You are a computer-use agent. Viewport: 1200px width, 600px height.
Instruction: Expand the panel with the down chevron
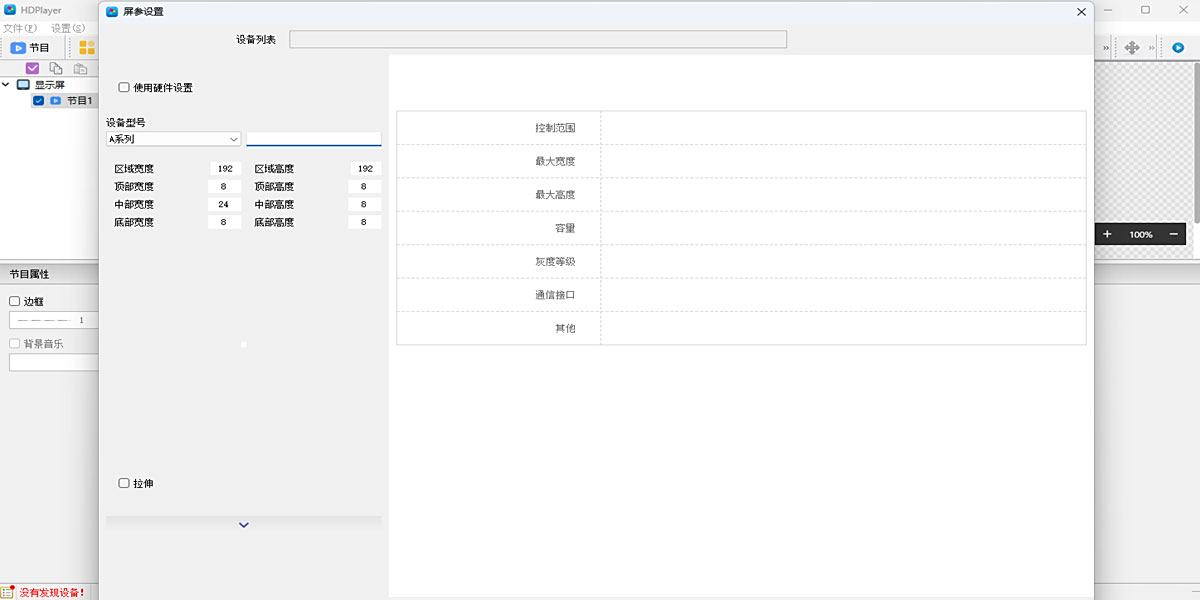tap(243, 525)
